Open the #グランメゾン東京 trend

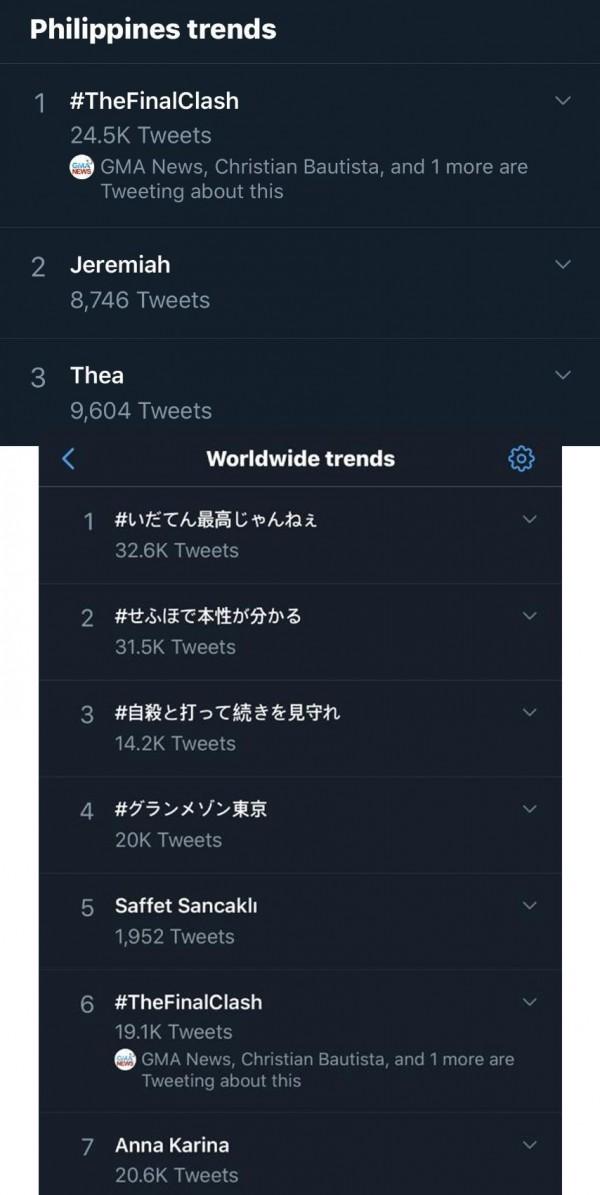pos(191,809)
